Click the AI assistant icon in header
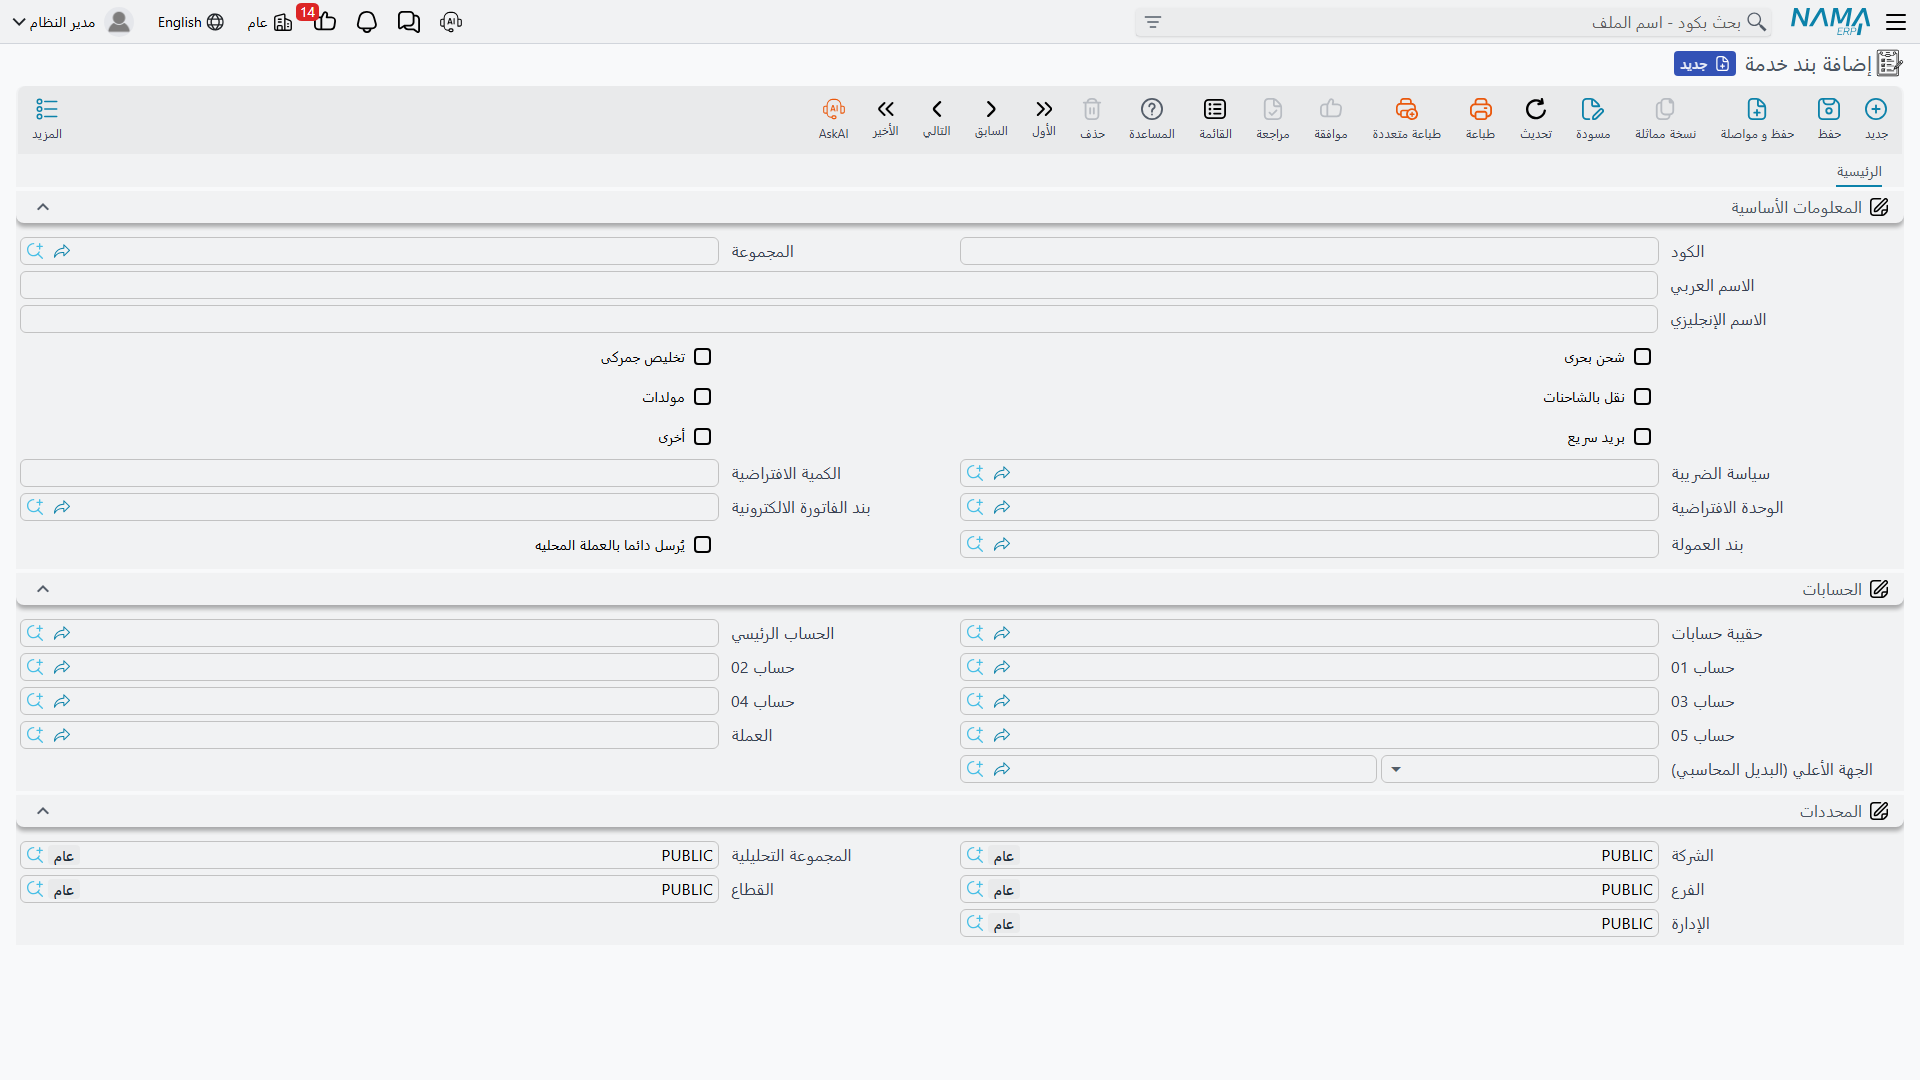1920x1080 pixels. (x=451, y=22)
